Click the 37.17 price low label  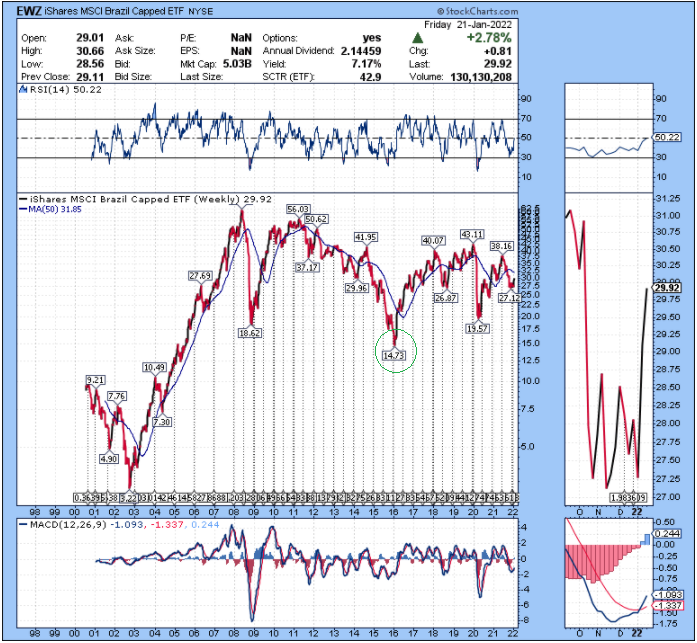307,267
